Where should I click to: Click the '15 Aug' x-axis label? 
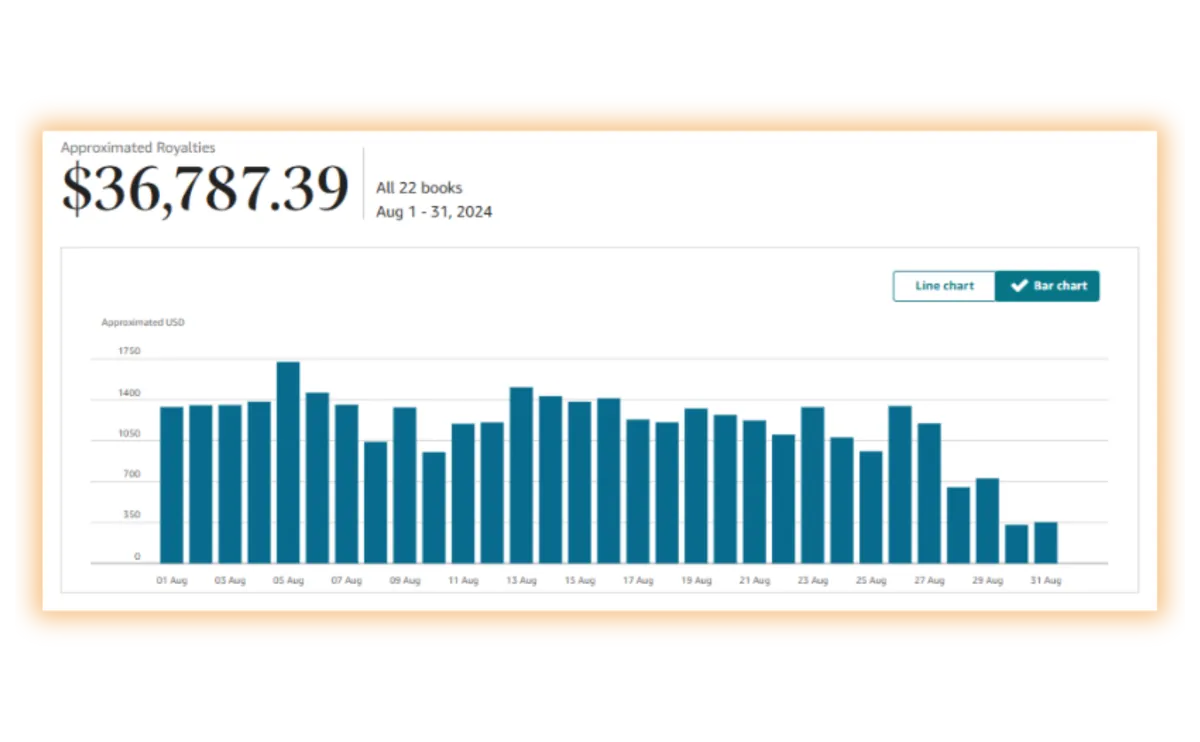[580, 581]
